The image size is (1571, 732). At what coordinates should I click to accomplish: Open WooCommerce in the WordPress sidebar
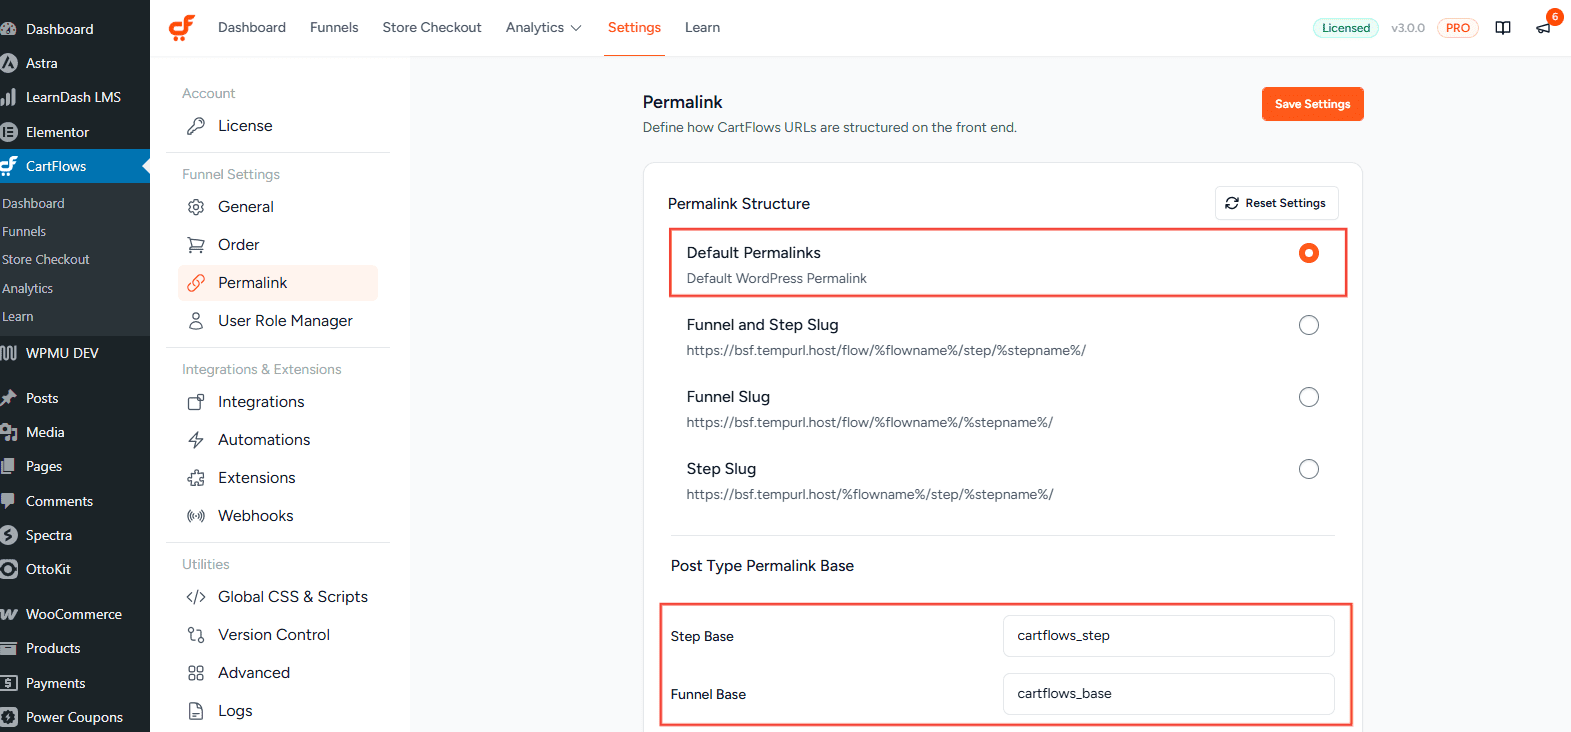[x=73, y=614]
